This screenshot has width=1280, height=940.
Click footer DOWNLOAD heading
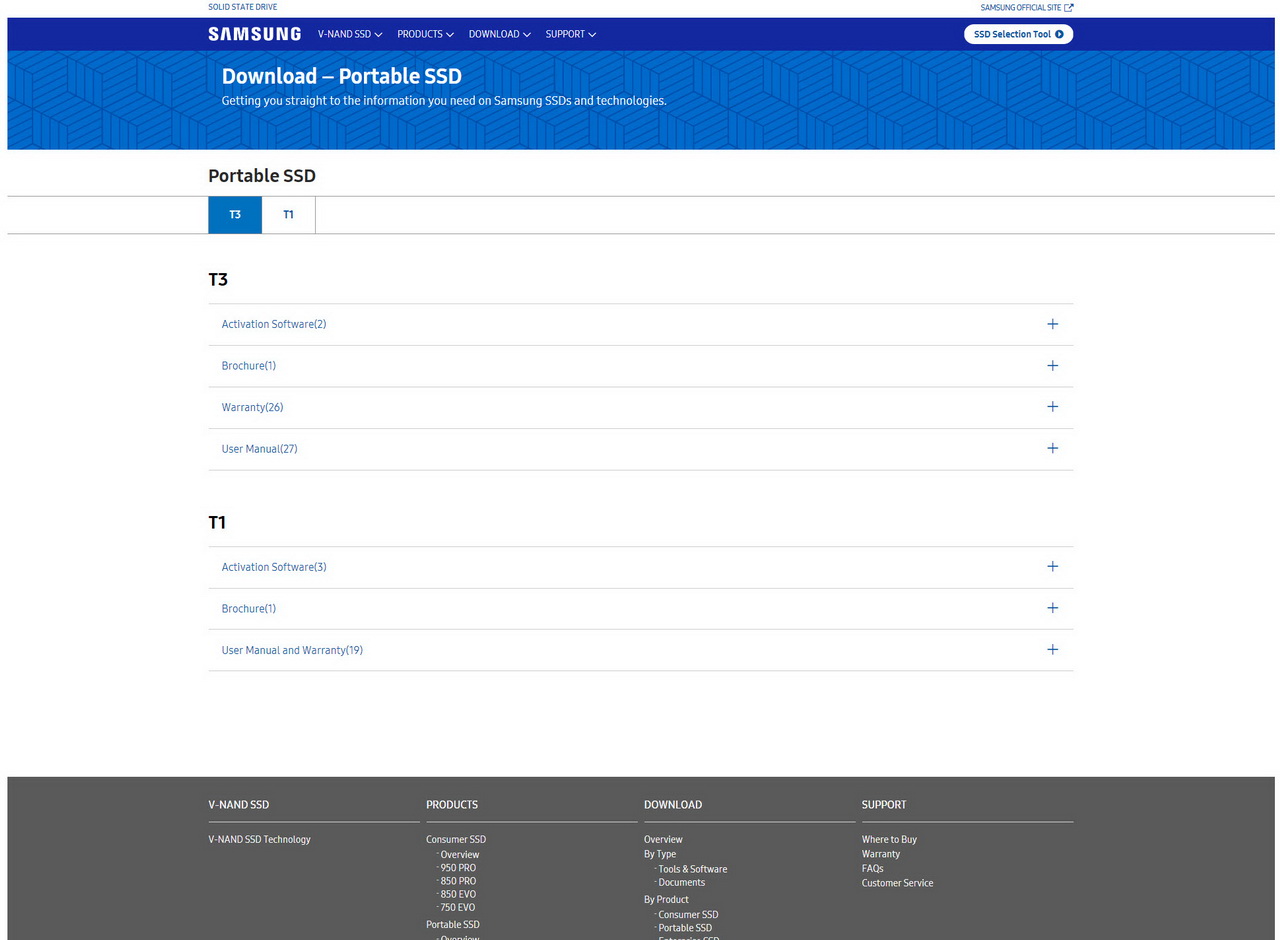[673, 805]
